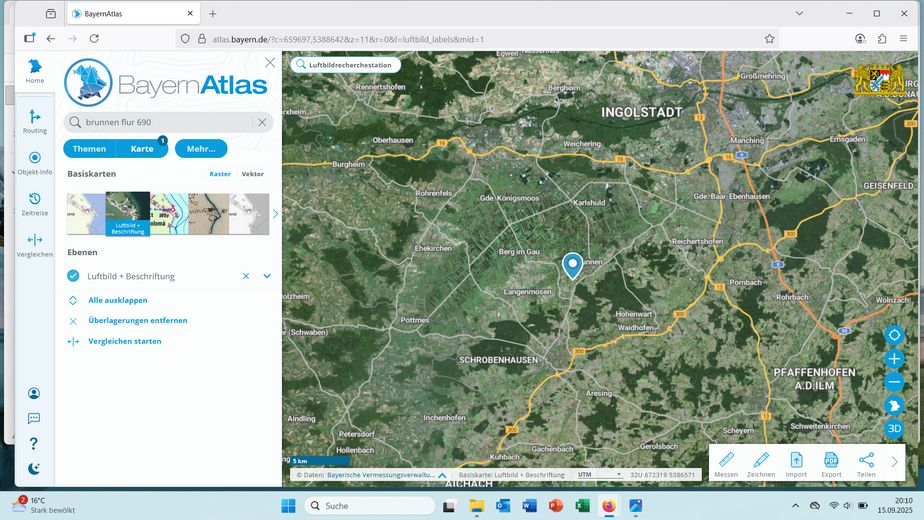924x520 pixels.
Task: Open the Zeitreise time travel tool
Action: point(35,204)
